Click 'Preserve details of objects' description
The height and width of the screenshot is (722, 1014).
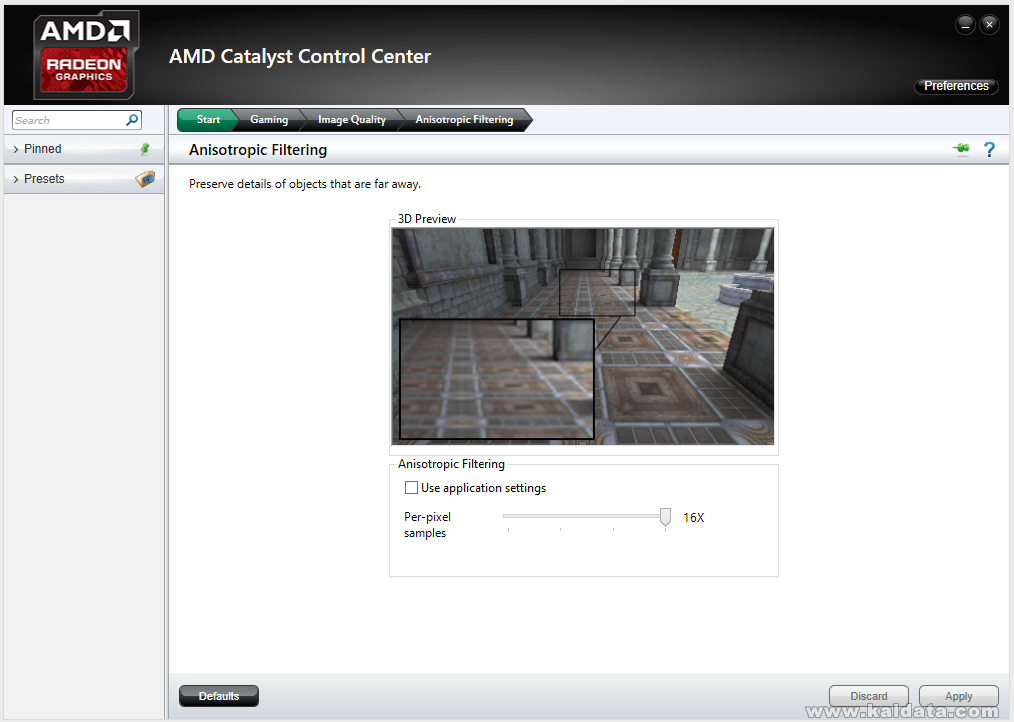coord(305,184)
